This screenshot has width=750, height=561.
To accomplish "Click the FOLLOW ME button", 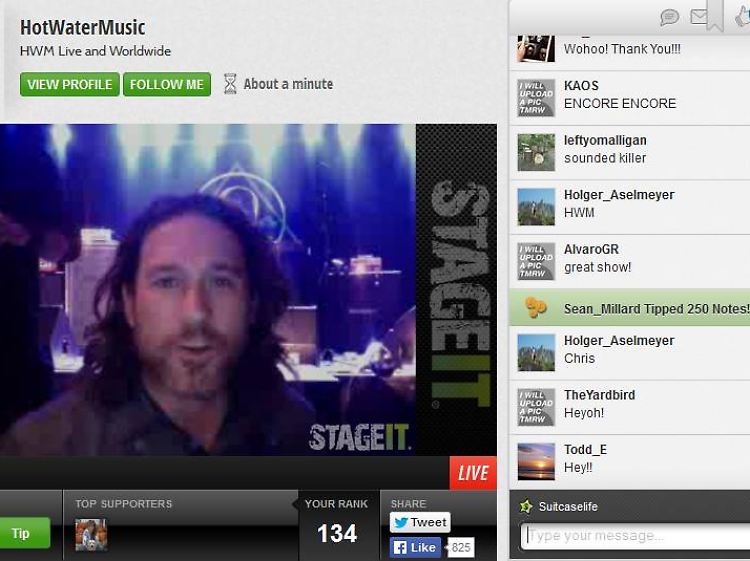I will (x=167, y=84).
